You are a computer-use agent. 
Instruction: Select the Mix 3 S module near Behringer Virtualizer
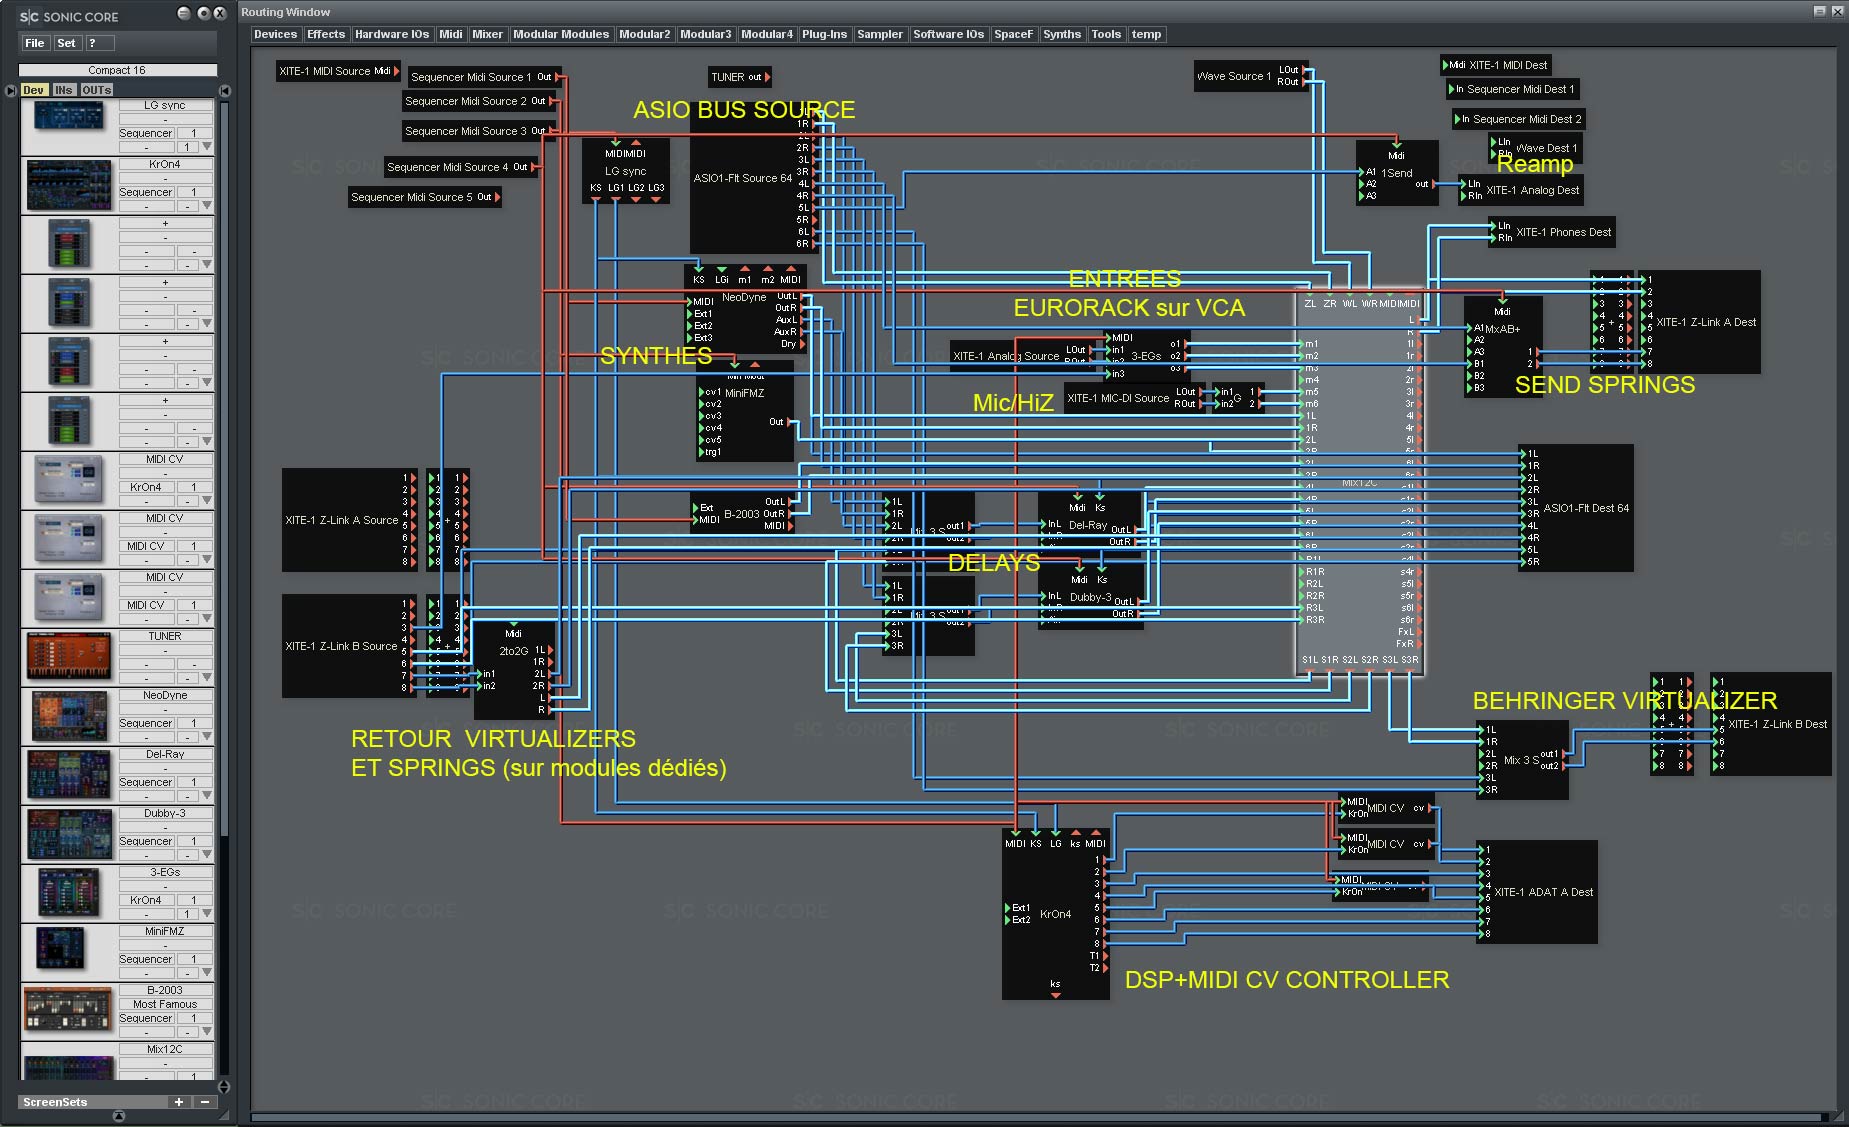point(1523,760)
